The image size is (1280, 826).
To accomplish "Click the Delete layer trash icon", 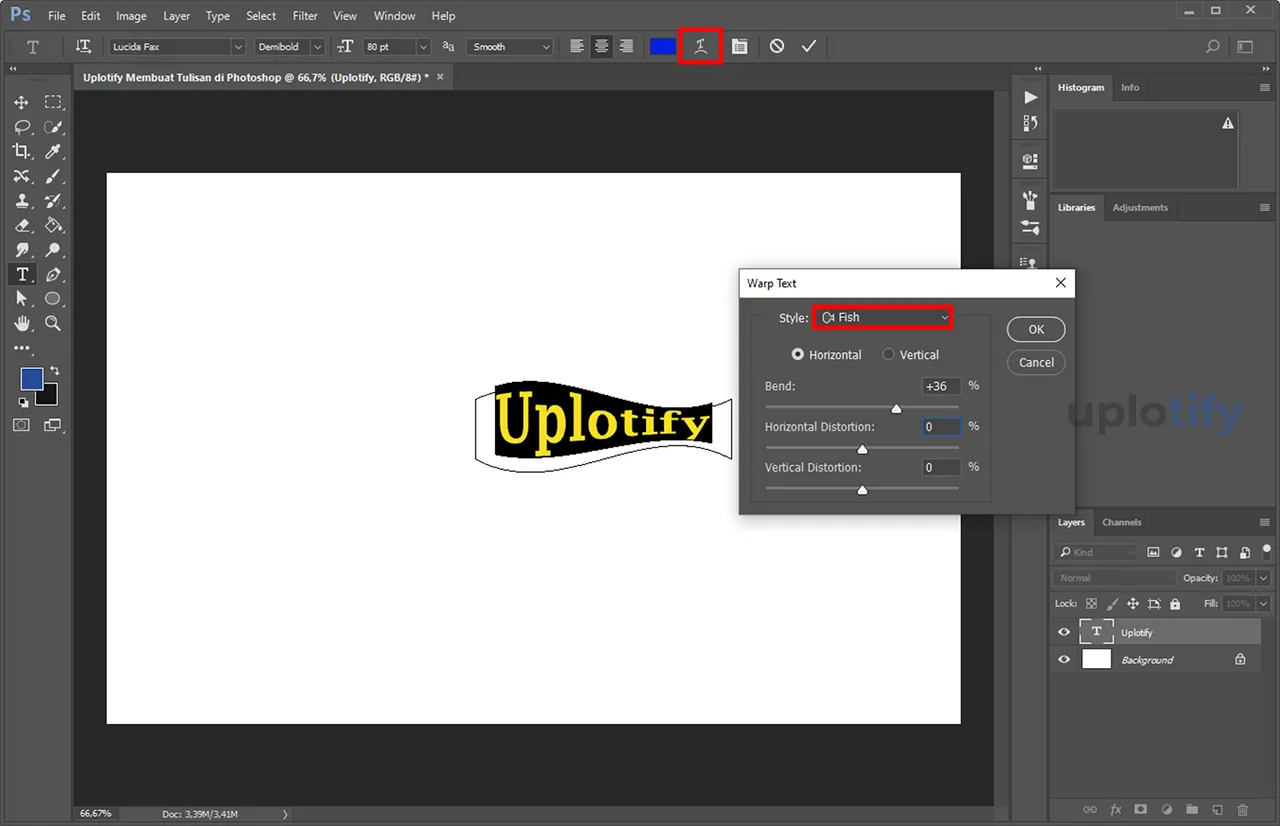I will [1243, 809].
